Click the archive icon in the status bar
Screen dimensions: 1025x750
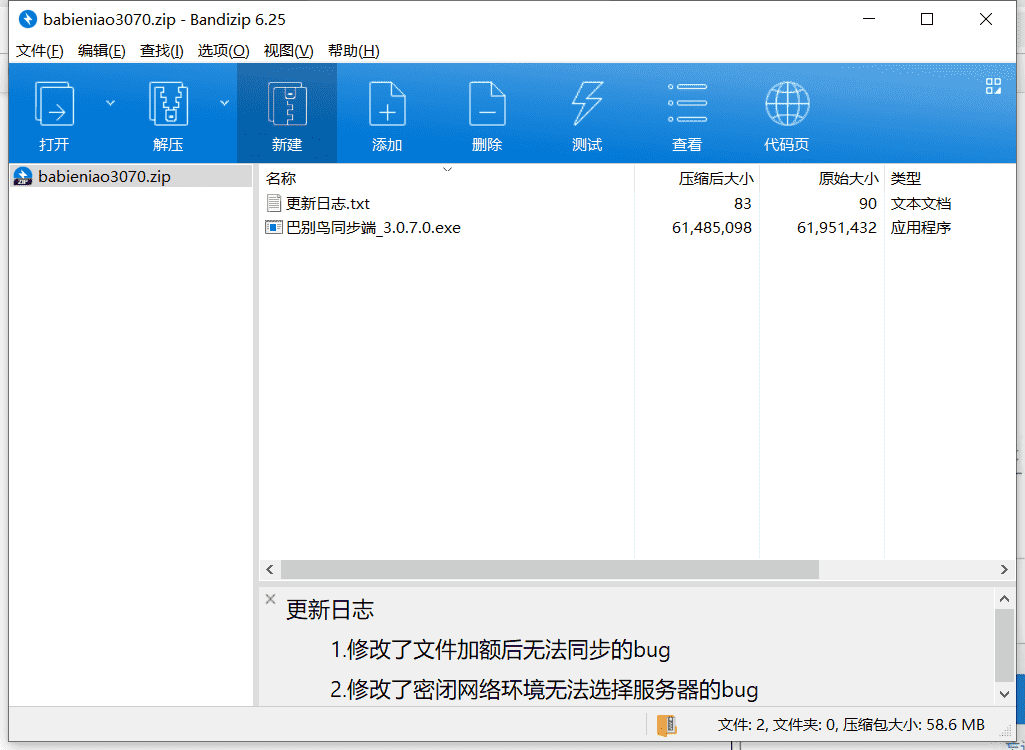pos(666,724)
